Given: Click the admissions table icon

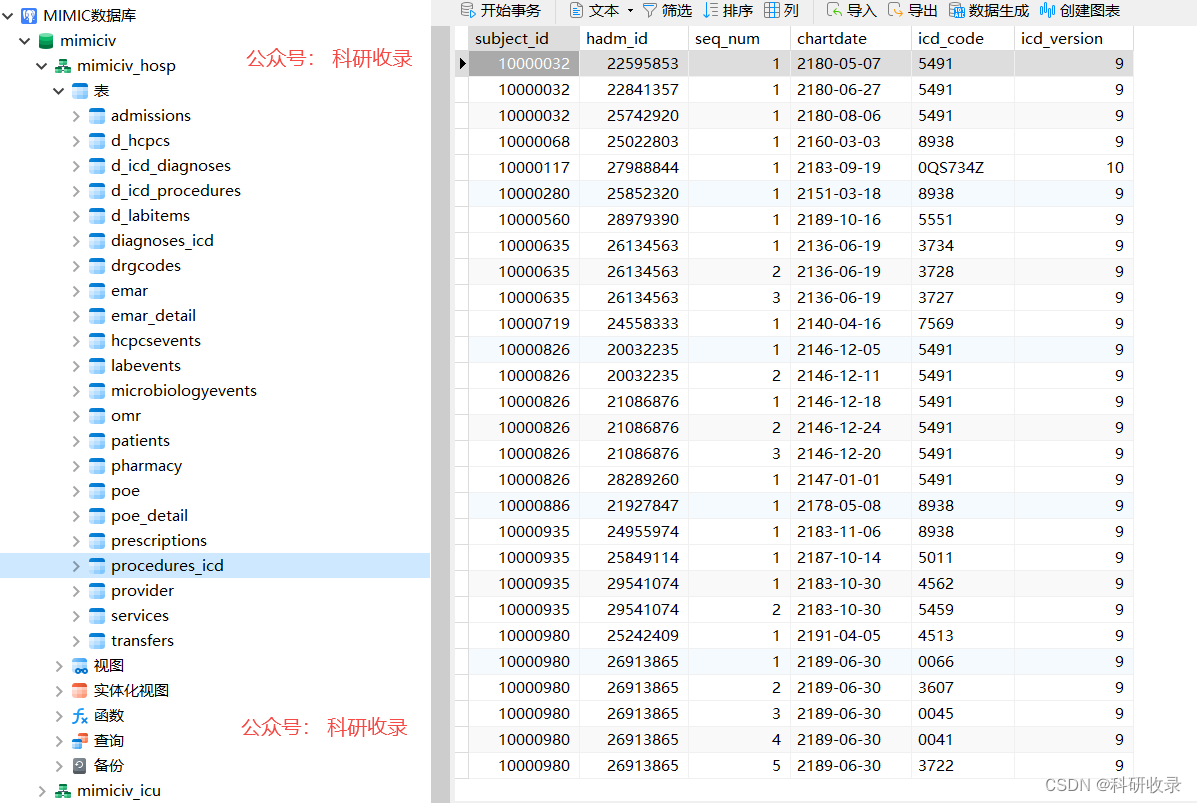Looking at the screenshot, I should pyautogui.click(x=97, y=116).
